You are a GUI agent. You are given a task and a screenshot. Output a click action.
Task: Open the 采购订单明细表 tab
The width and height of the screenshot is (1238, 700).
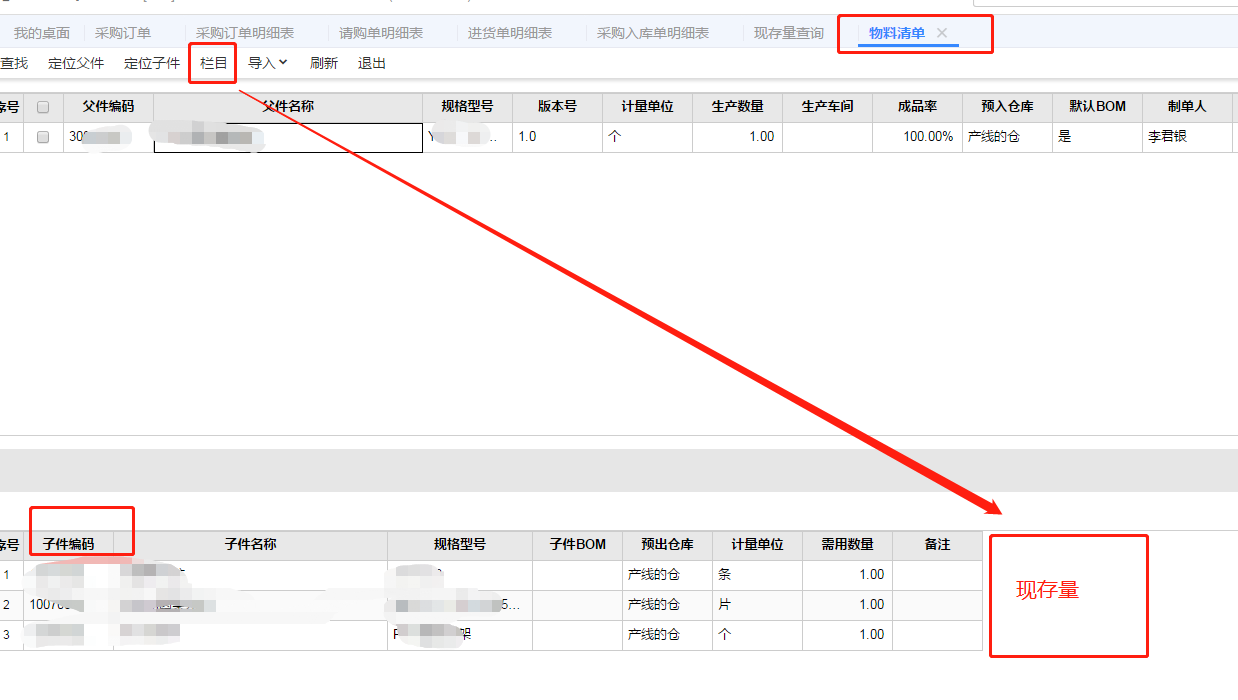(245, 33)
